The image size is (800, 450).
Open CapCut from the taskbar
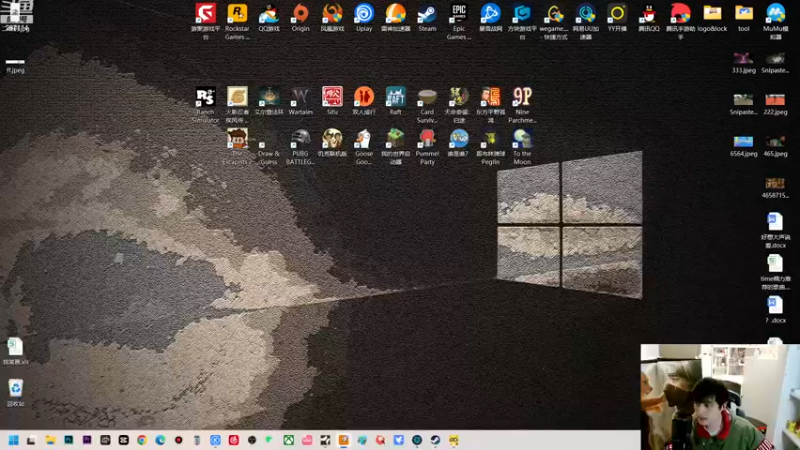tap(123, 440)
